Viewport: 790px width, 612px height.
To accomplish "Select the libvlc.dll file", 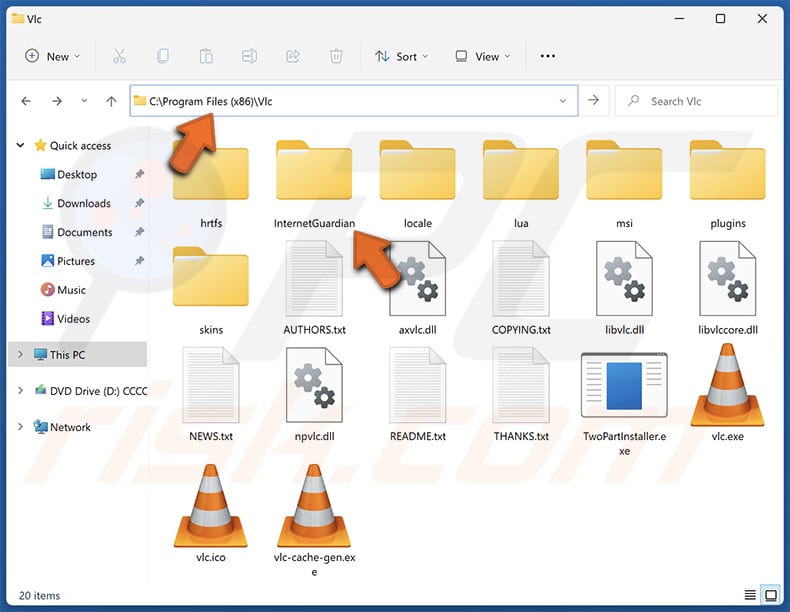I will 624,288.
